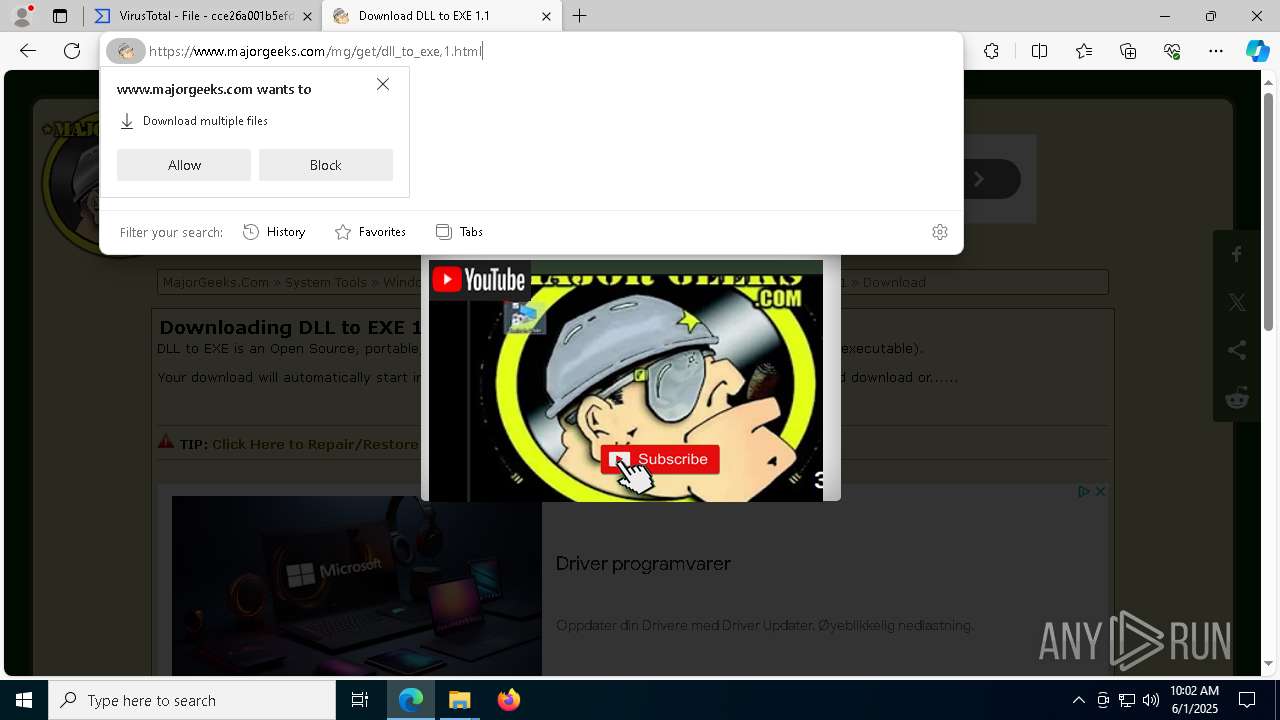
Task: Toggle Split screen icon
Action: (x=1039, y=51)
